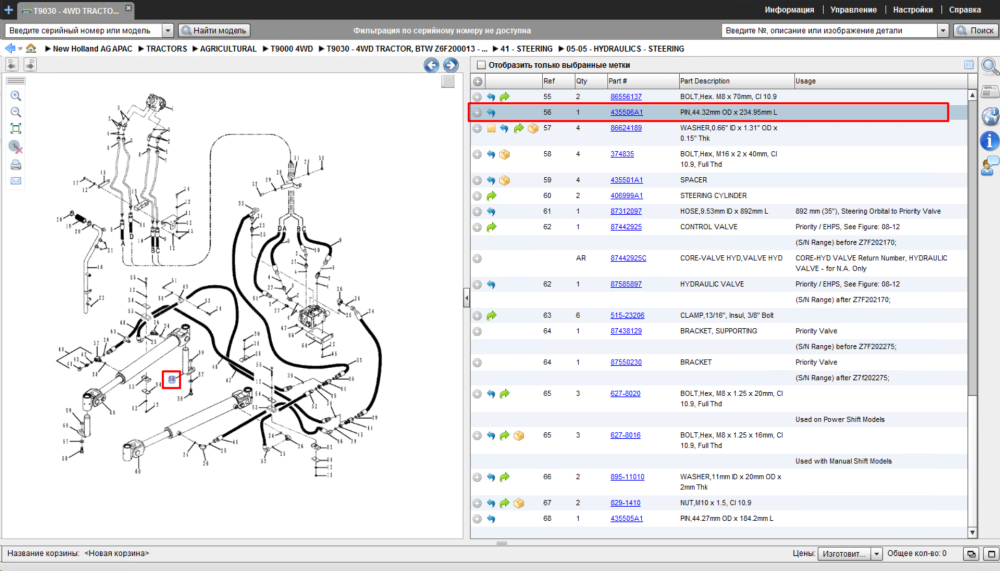Print the steering hydraulics diagram

[x=16, y=165]
